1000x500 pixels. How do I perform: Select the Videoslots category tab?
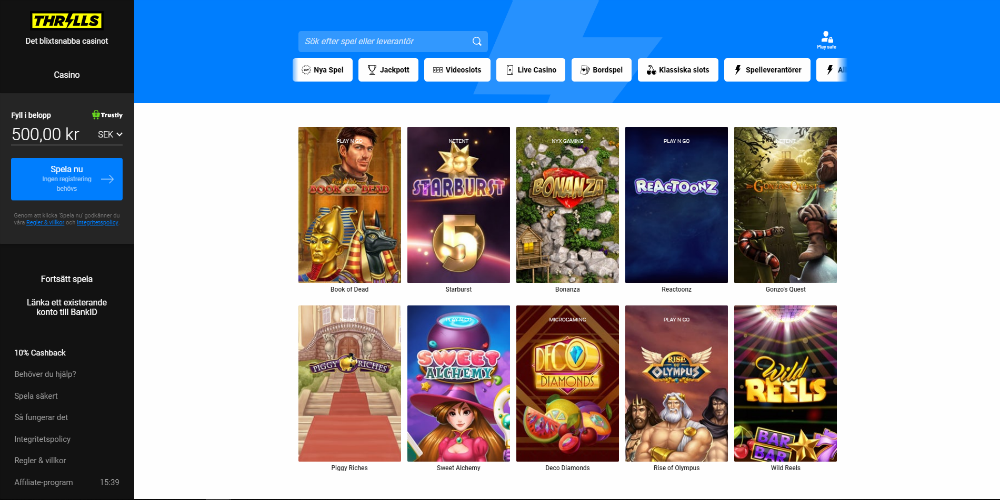click(x=457, y=70)
